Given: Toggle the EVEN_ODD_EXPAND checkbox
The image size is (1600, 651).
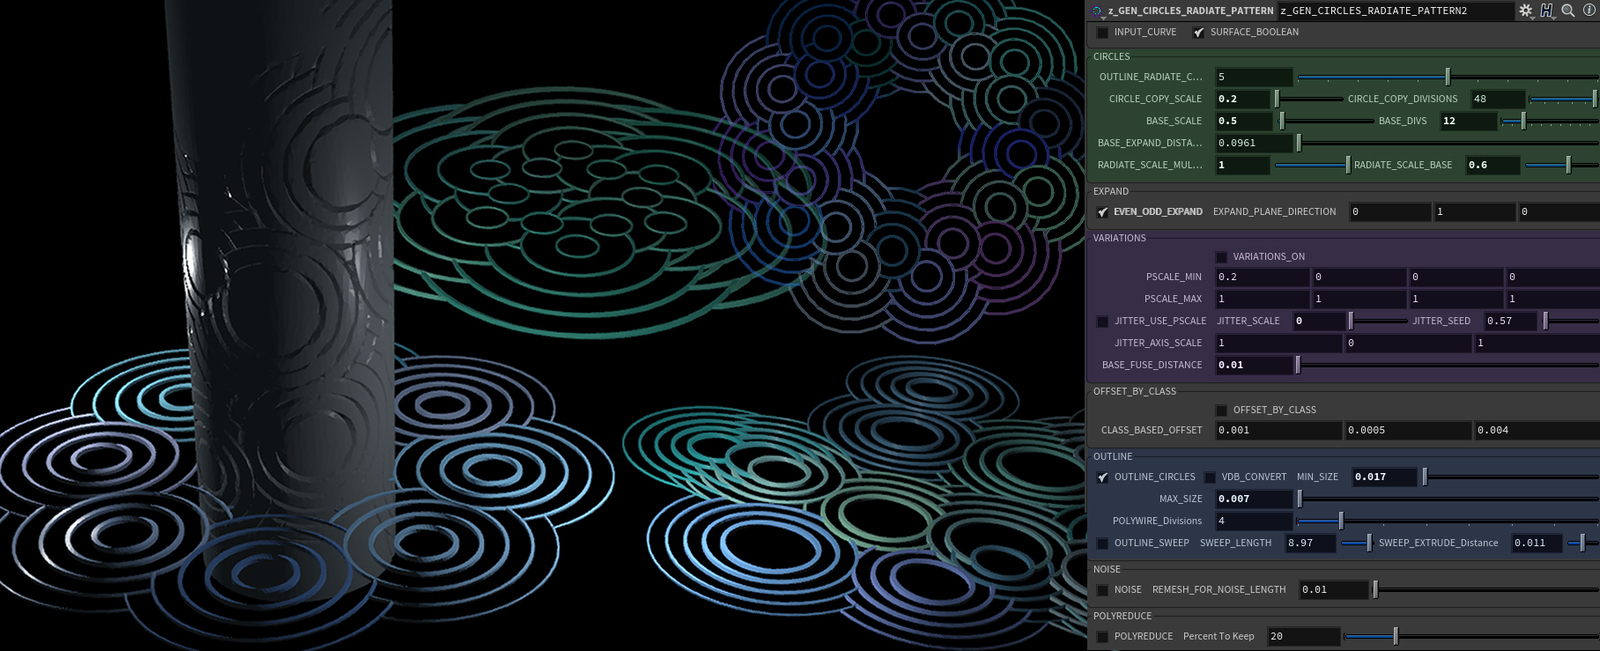Looking at the screenshot, I should coord(1102,212).
